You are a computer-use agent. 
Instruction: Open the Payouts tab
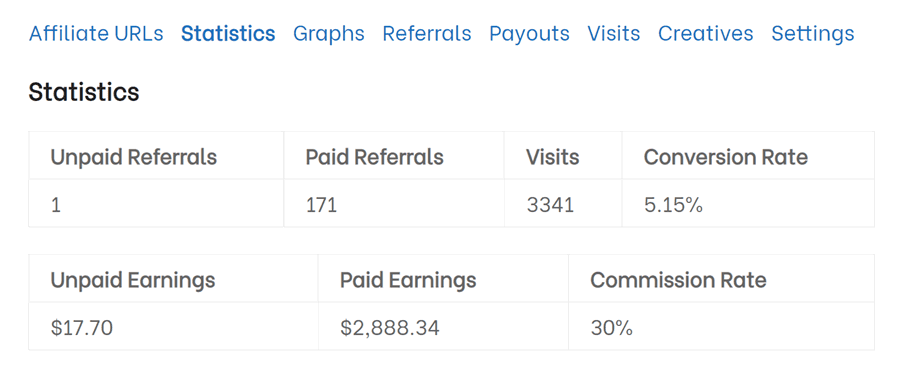click(529, 34)
